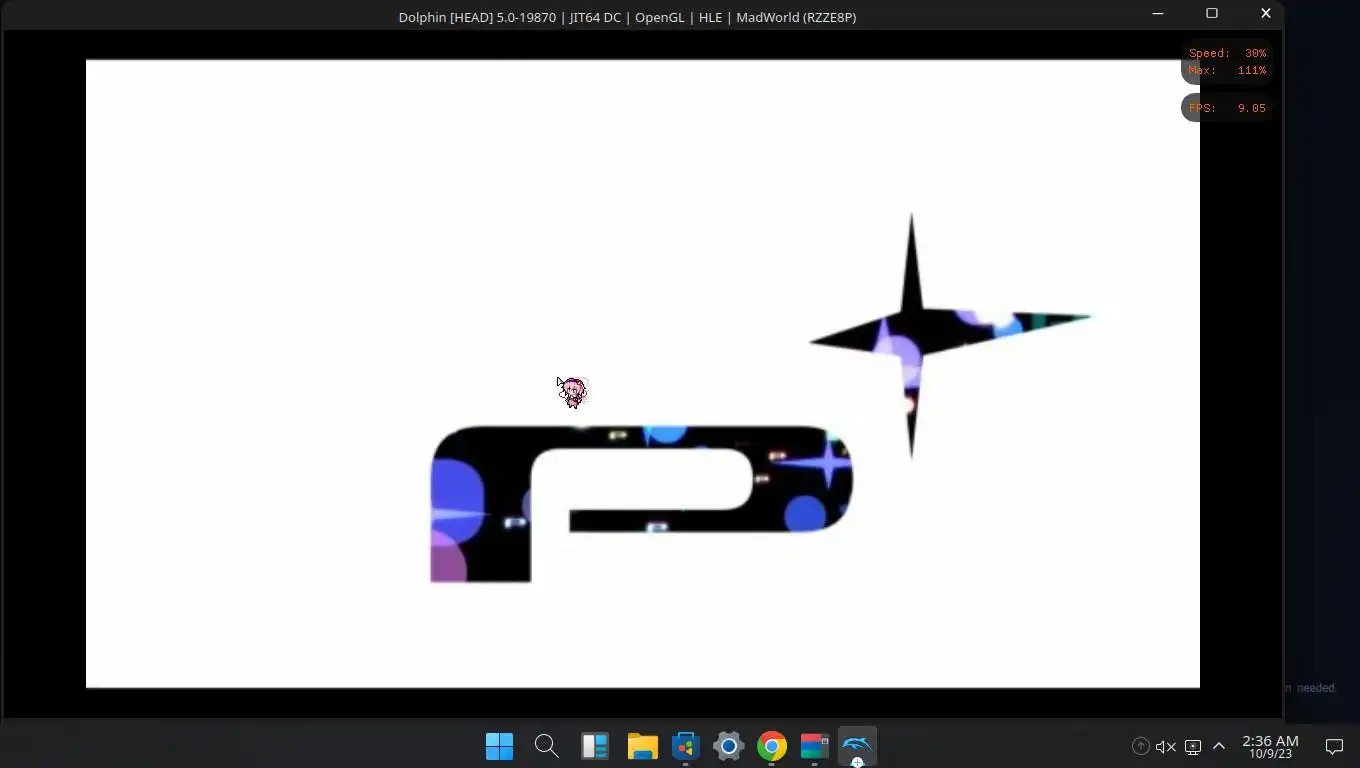1360x768 pixels.
Task: Open the Windows Start menu
Action: click(x=499, y=746)
